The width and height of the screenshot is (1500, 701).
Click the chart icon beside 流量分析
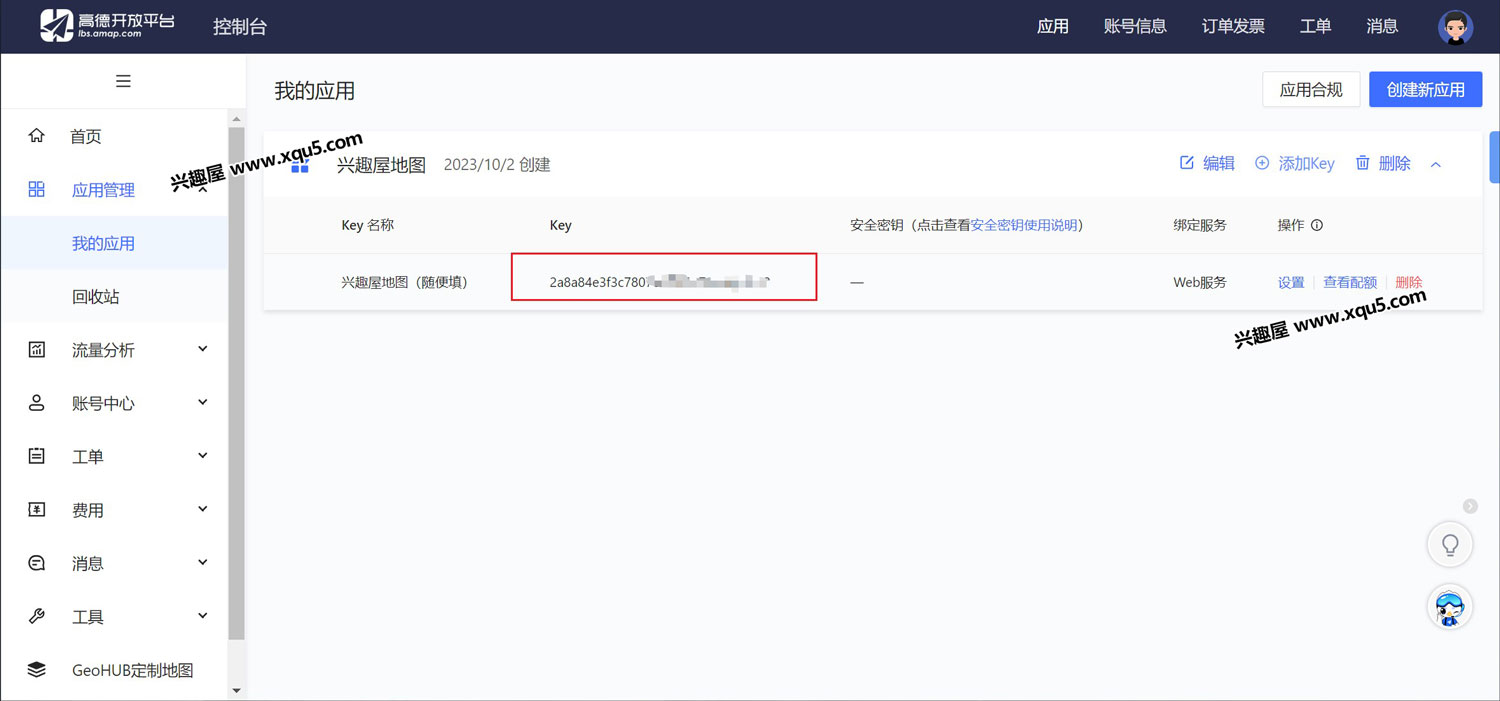click(37, 349)
